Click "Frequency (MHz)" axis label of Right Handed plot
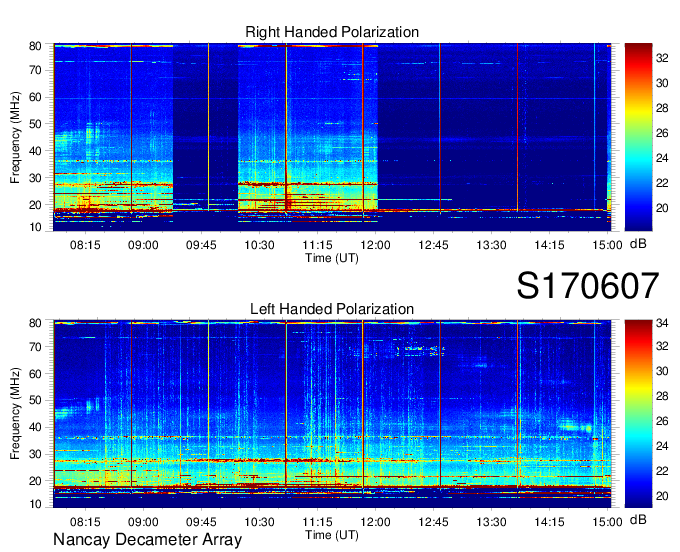Image resolution: width=680 pixels, height=552 pixels. [15, 137]
